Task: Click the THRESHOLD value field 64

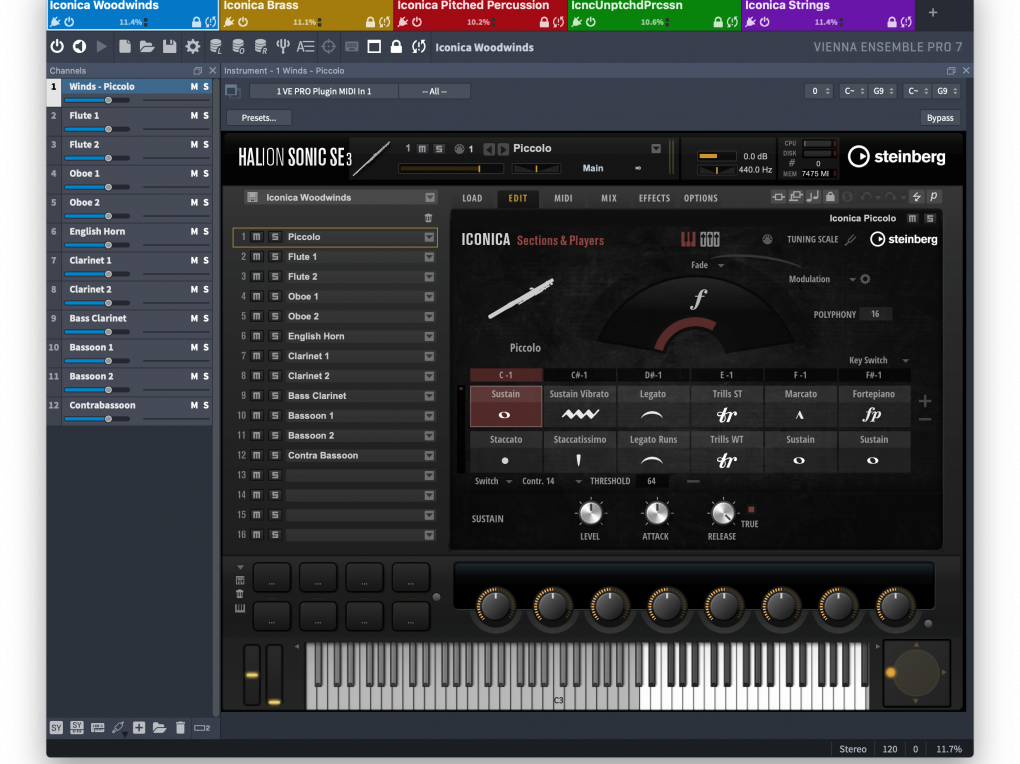Action: click(x=651, y=481)
